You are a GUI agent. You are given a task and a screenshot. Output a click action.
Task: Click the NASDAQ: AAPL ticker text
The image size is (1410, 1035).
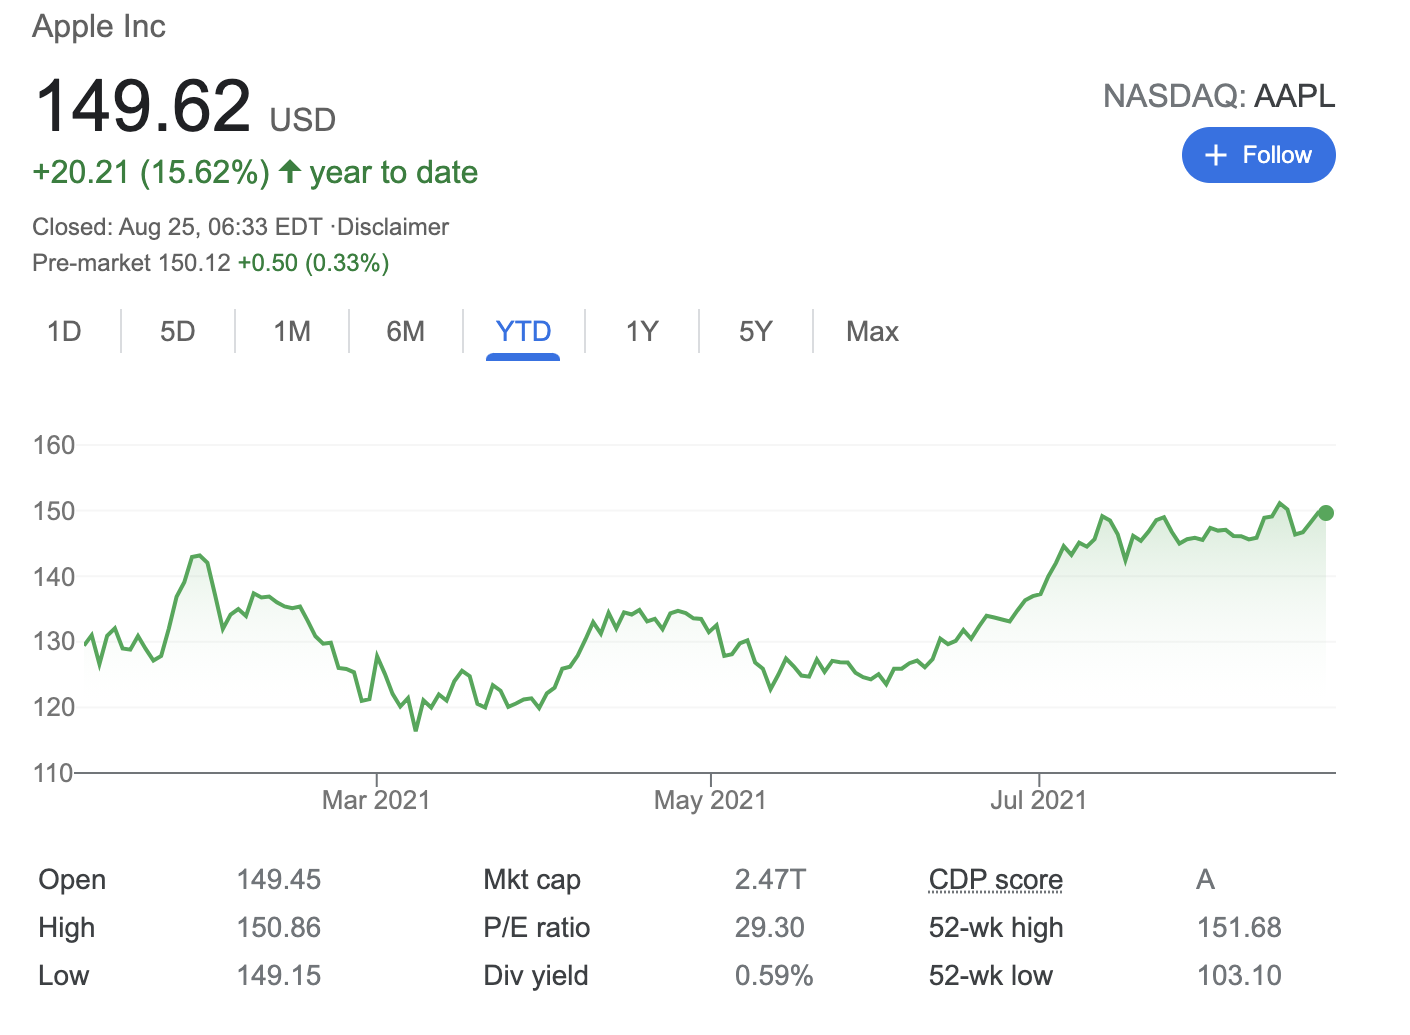(1219, 96)
